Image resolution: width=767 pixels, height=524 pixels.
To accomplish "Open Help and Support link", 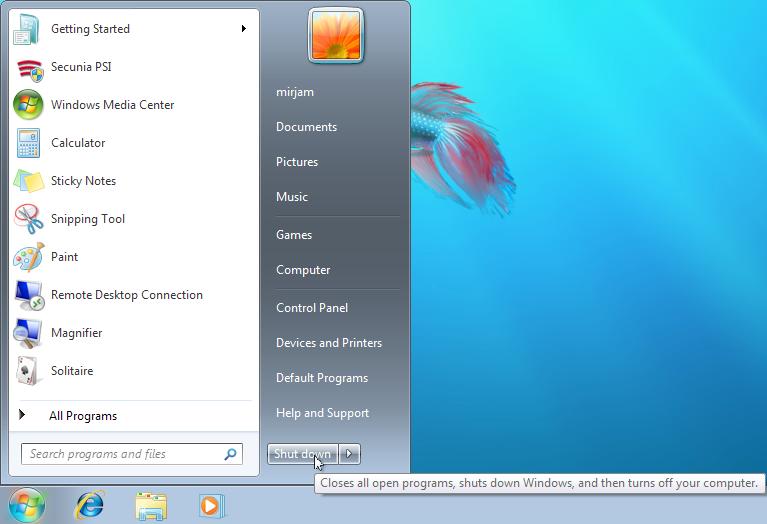I will (322, 413).
